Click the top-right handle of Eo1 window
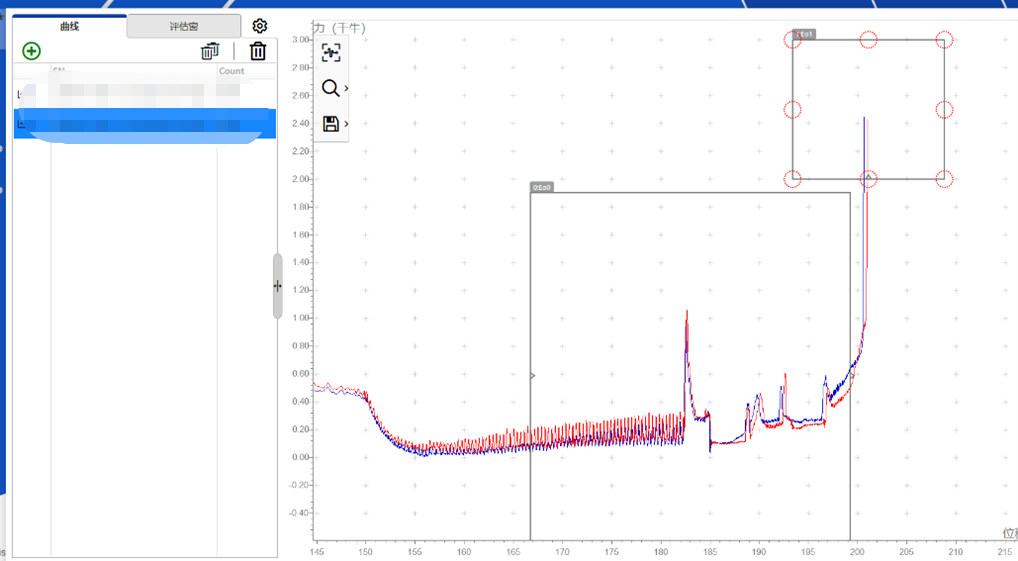 pos(944,40)
